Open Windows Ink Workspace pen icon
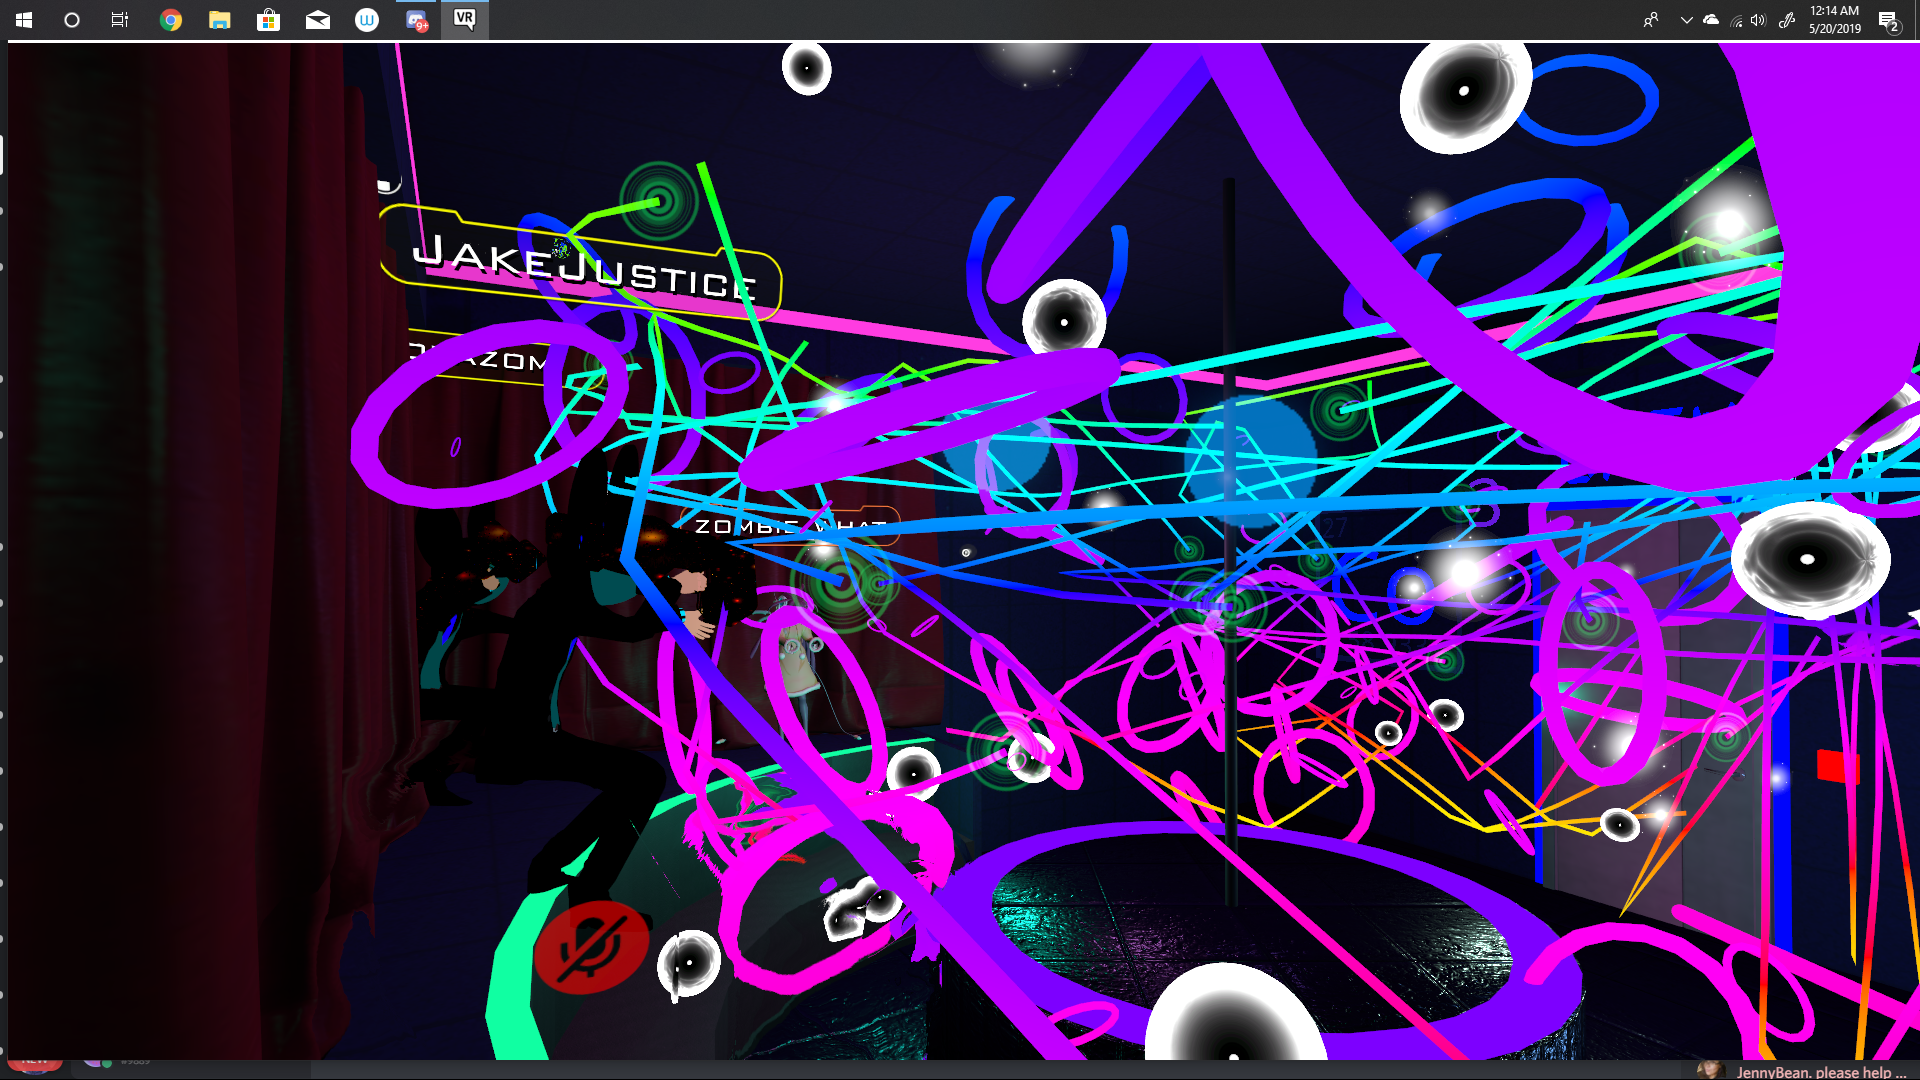The image size is (1920, 1080). point(1786,20)
